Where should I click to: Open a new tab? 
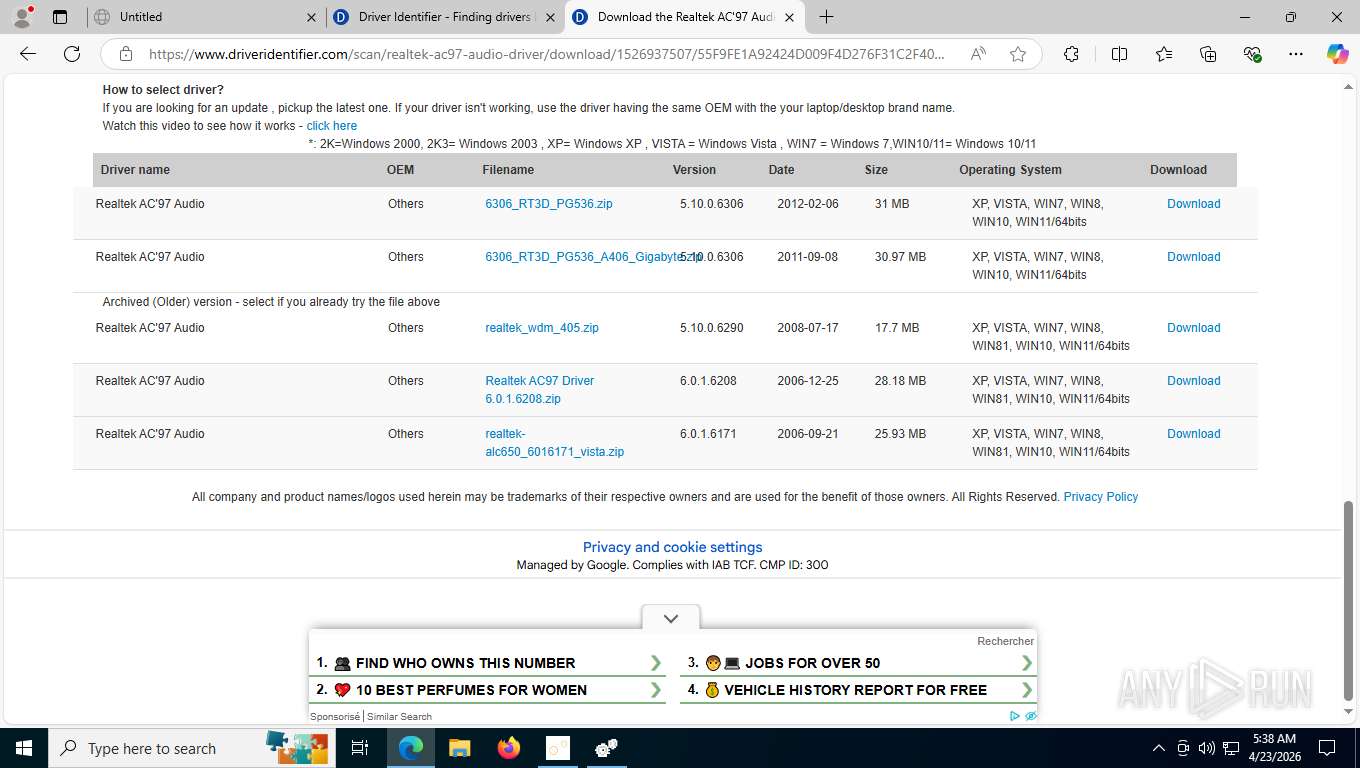(826, 17)
